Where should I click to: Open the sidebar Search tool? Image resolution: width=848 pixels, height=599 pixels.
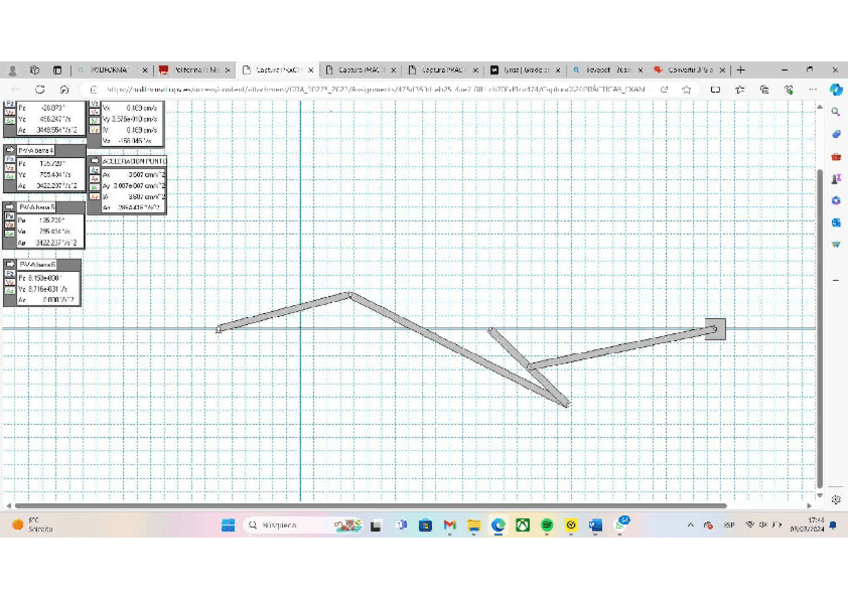[836, 112]
